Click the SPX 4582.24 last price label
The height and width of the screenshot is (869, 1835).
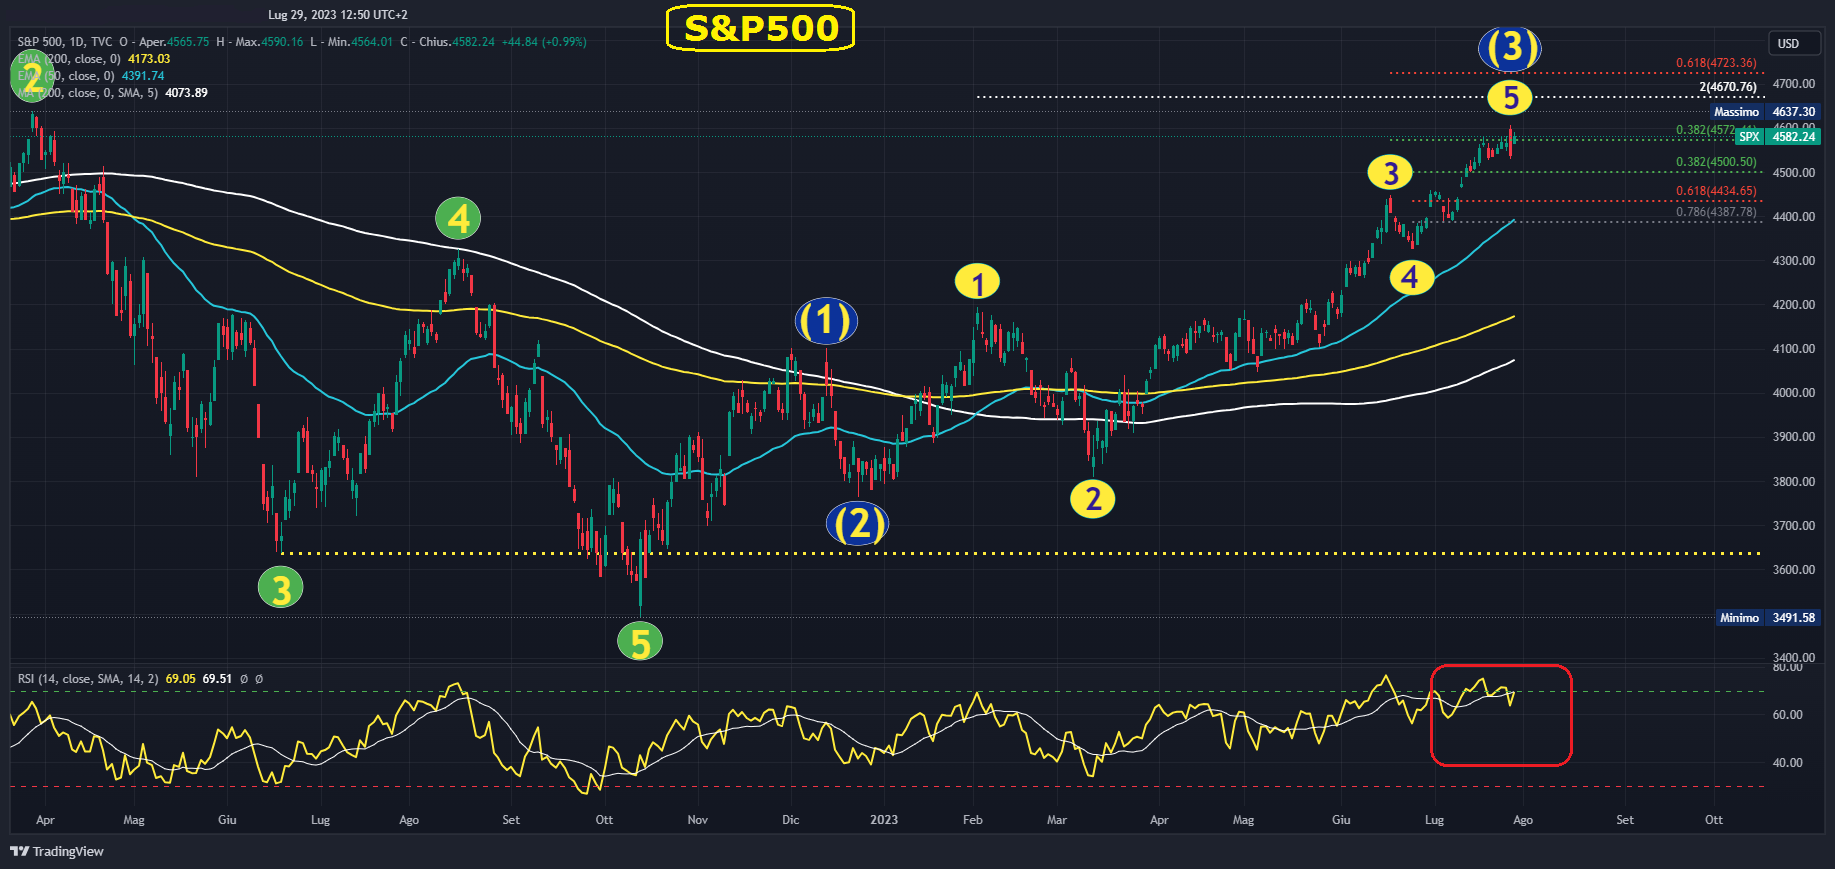click(x=1778, y=137)
